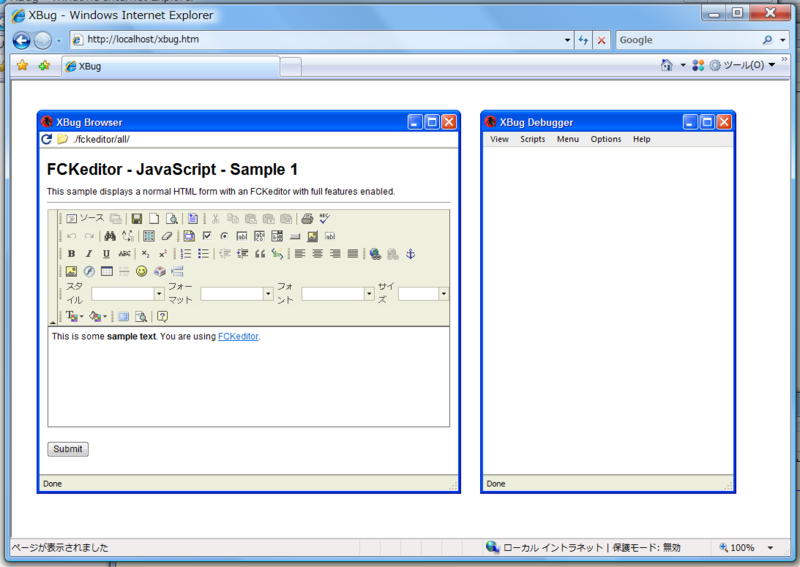Insert an image button form element
This screenshot has height=567, width=800.
(313, 236)
